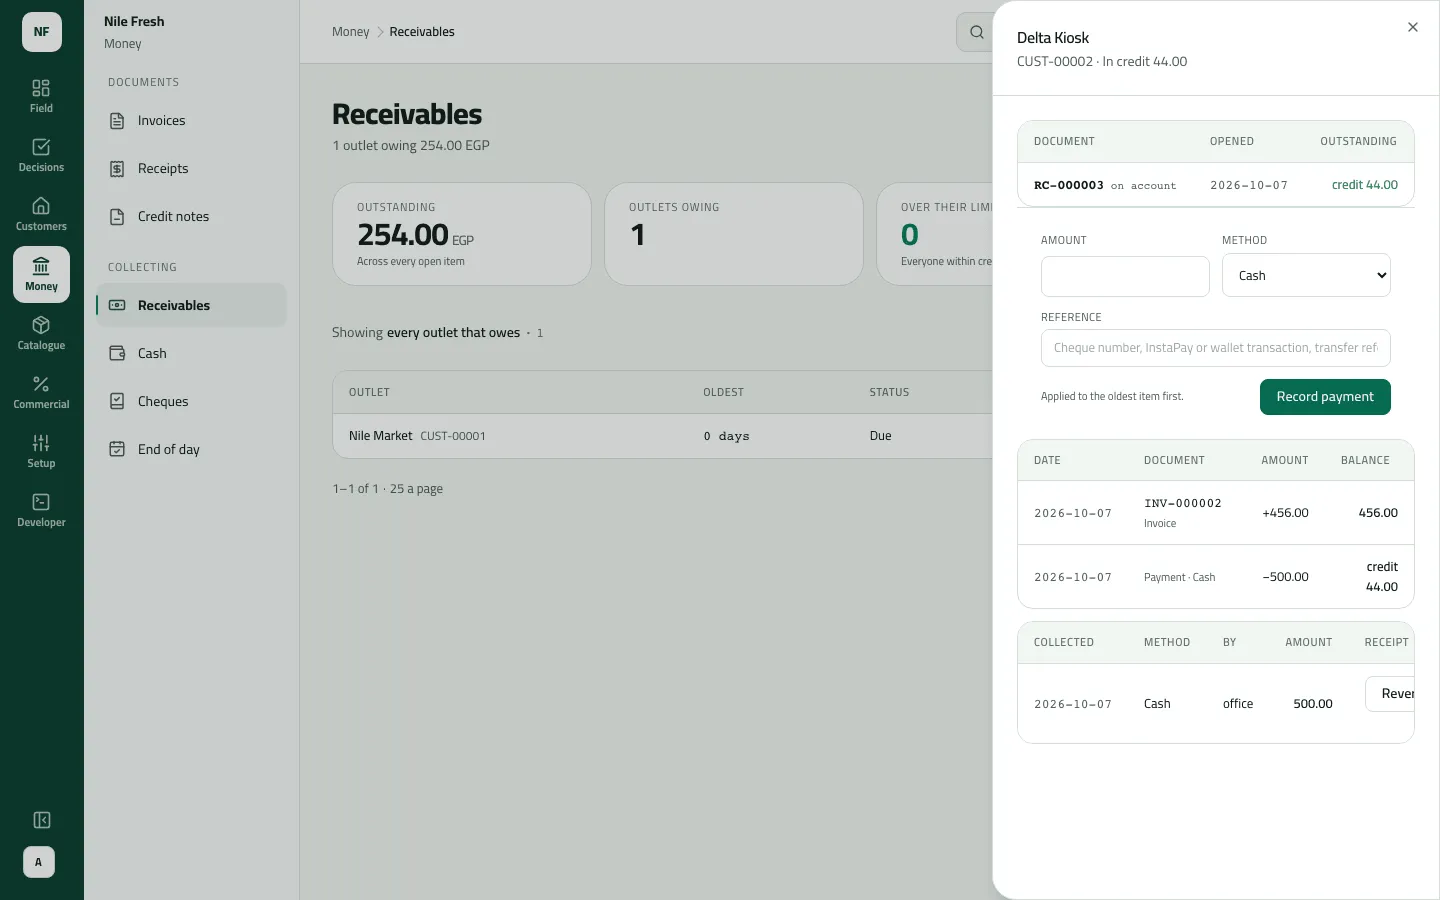Open the Nile Market outlet row
This screenshot has width=1440, height=900.
(662, 436)
